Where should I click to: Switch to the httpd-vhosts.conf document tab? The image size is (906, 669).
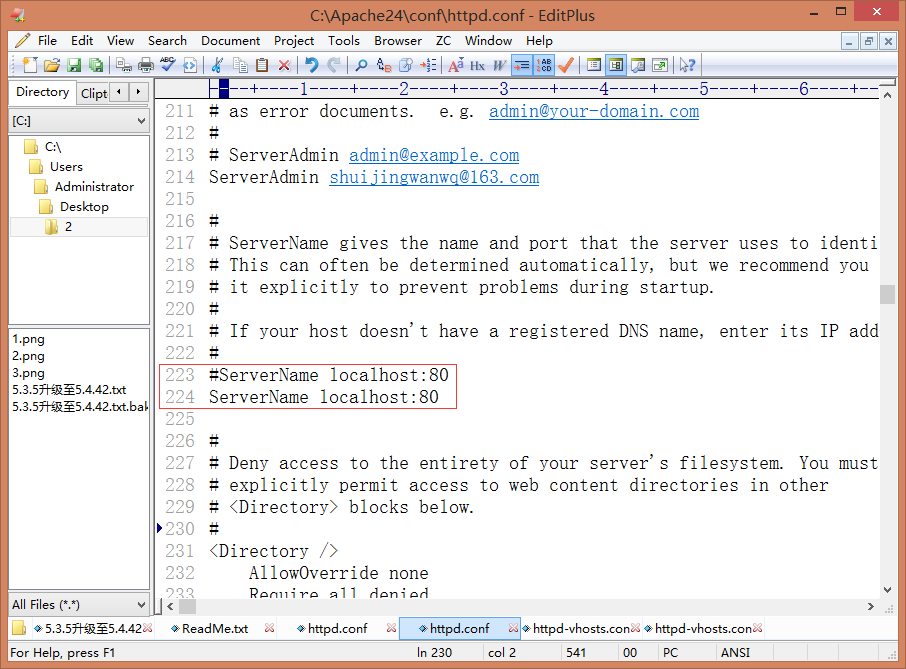[x=580, y=629]
